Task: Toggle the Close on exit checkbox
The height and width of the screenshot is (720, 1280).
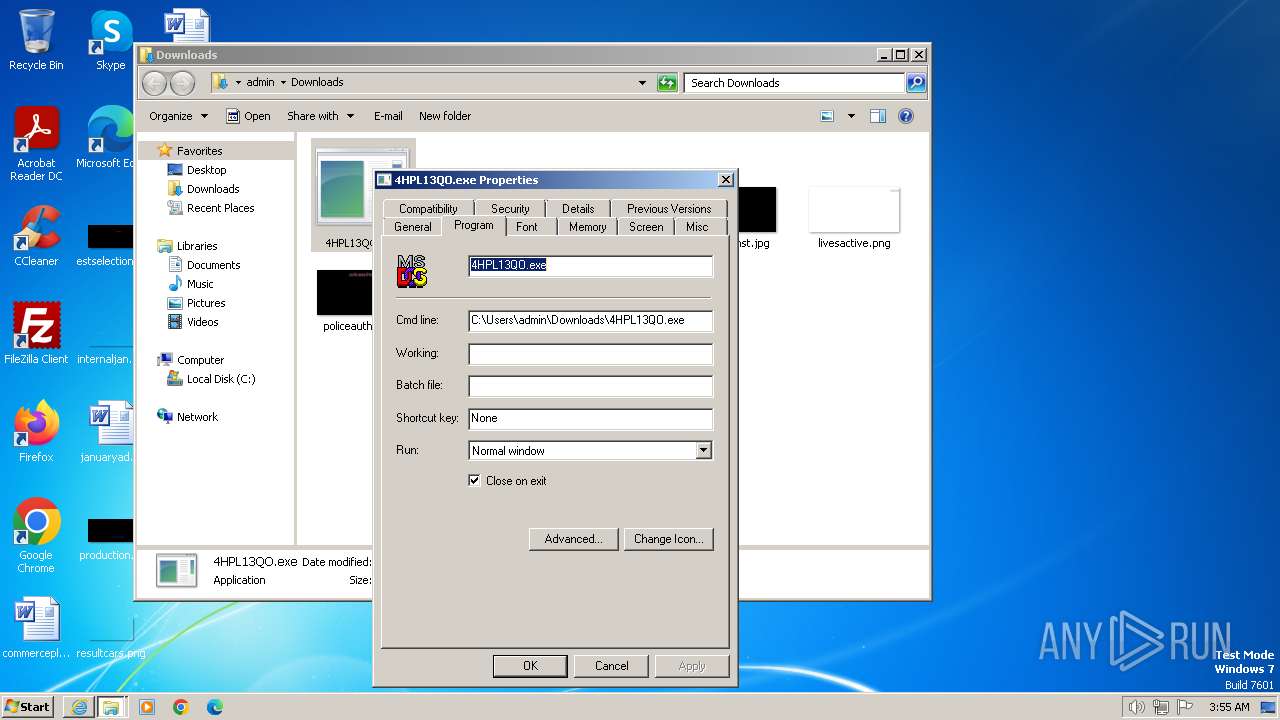Action: [x=474, y=481]
